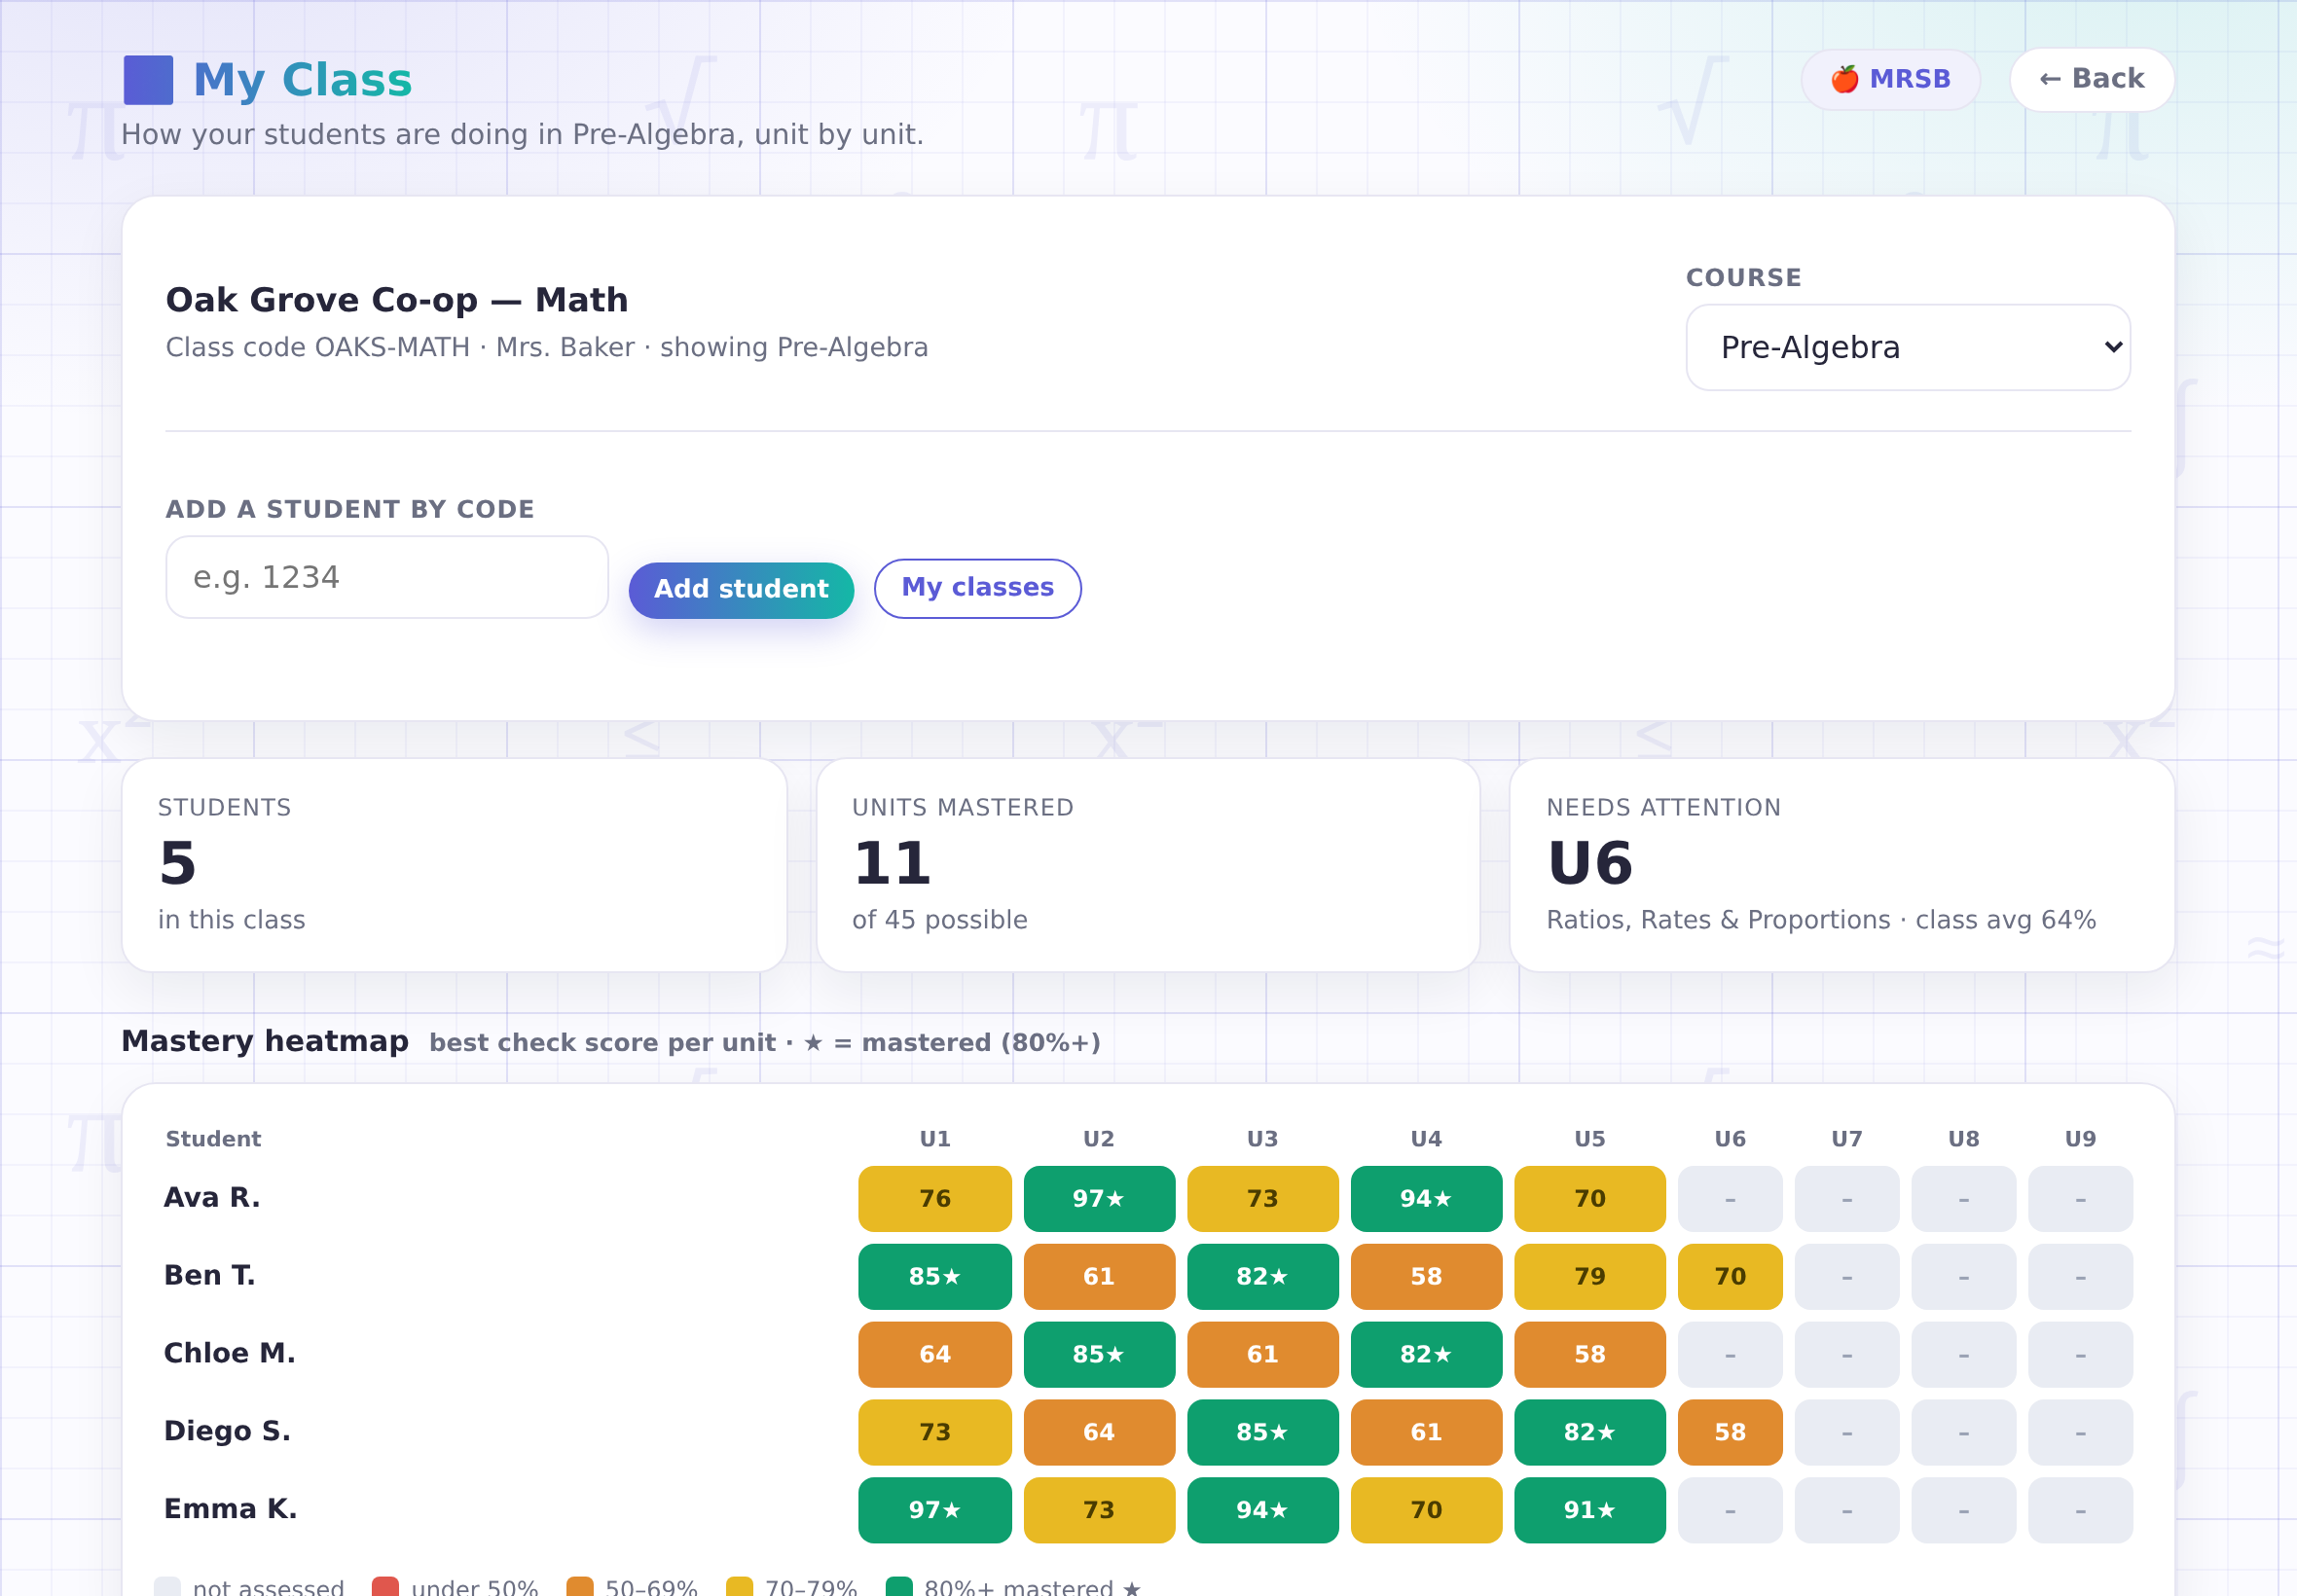Select the Students count card

coord(454,864)
